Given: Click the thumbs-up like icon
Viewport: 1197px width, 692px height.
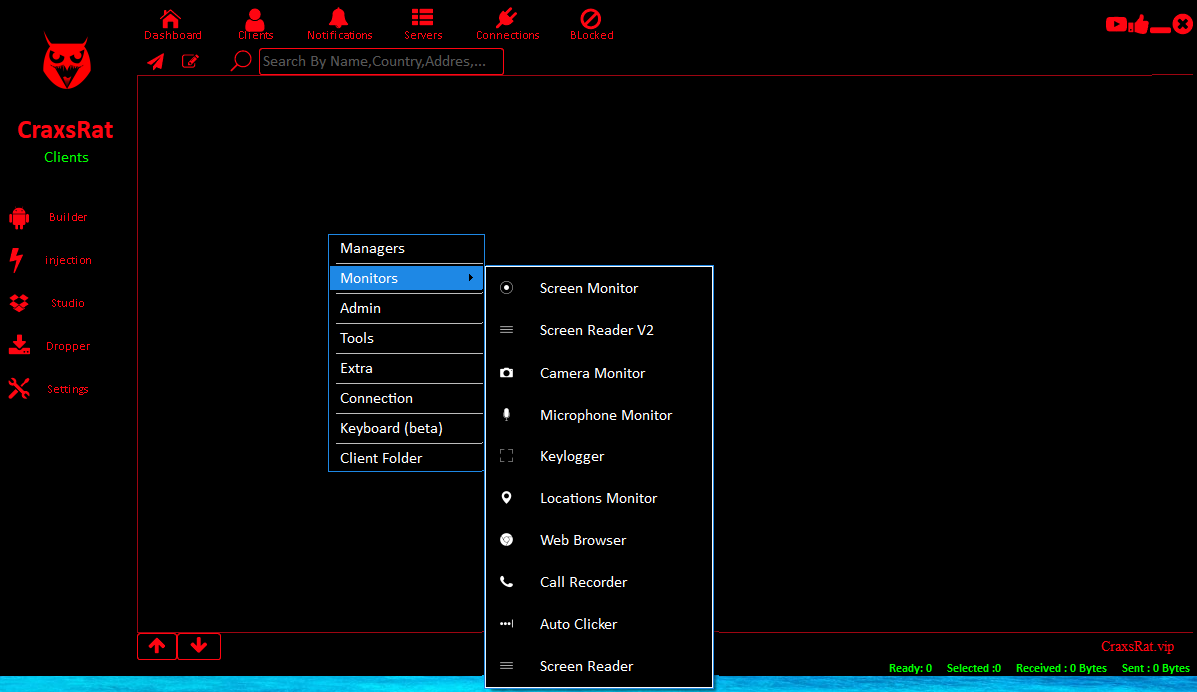Looking at the screenshot, I should [x=1141, y=24].
